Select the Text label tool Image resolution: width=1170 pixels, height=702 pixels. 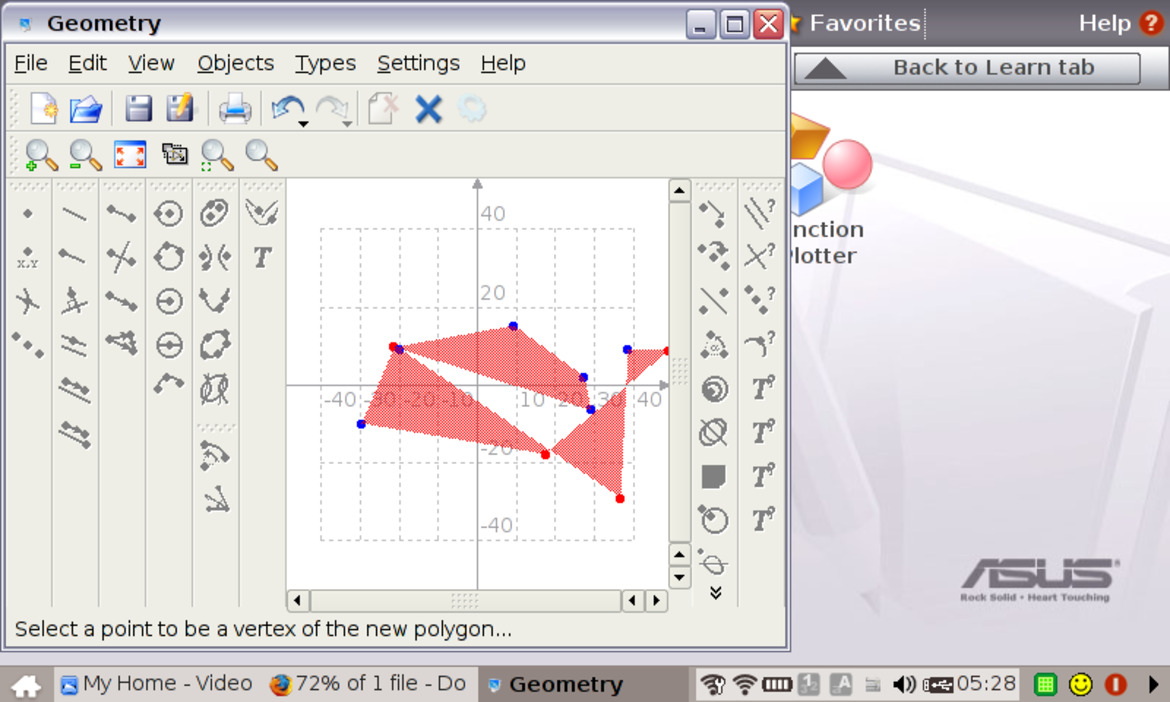click(261, 257)
